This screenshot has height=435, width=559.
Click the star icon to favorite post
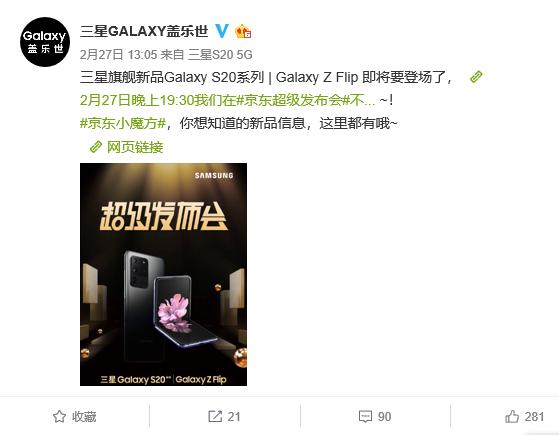pyautogui.click(x=59, y=416)
